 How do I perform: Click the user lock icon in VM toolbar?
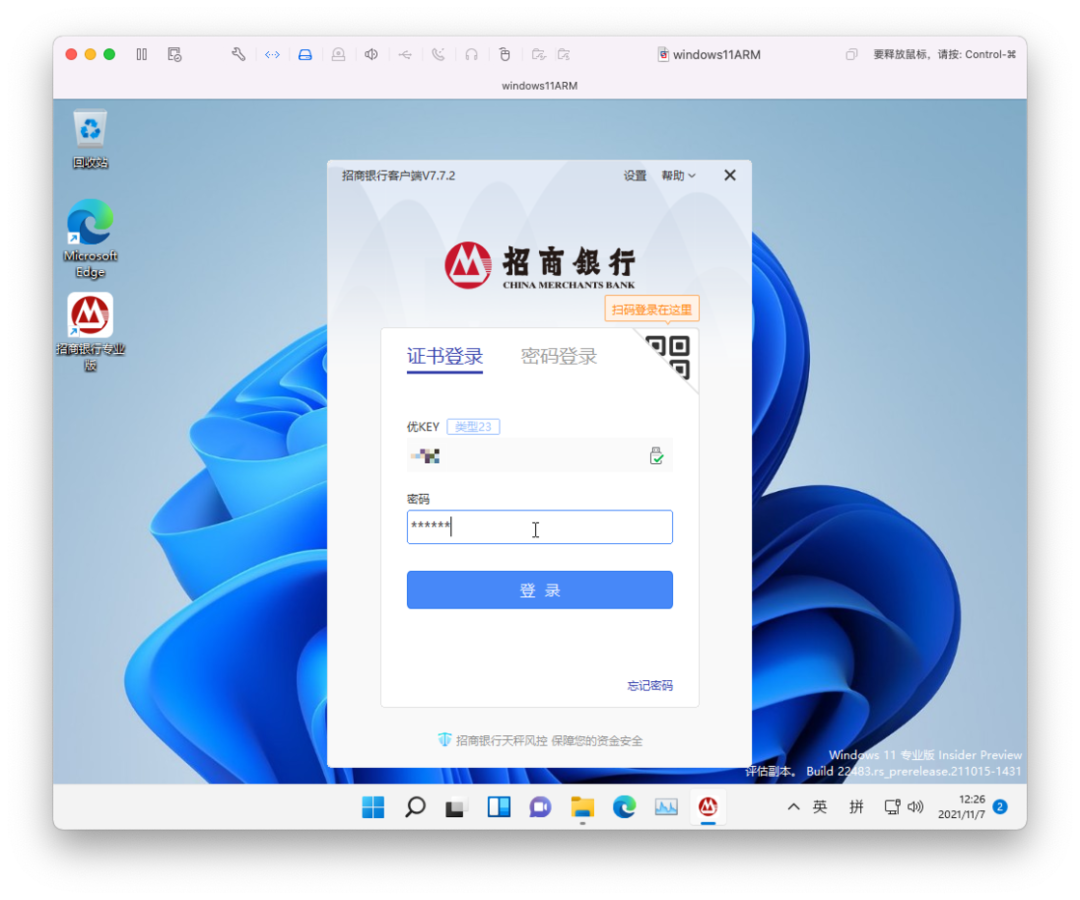[338, 54]
